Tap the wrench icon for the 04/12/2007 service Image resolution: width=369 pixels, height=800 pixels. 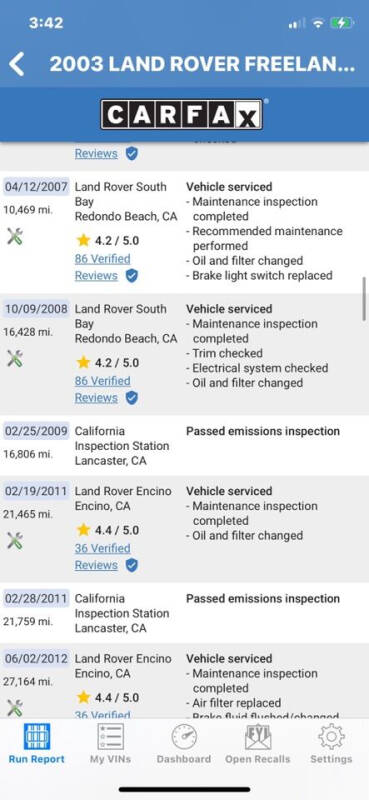click(x=15, y=237)
